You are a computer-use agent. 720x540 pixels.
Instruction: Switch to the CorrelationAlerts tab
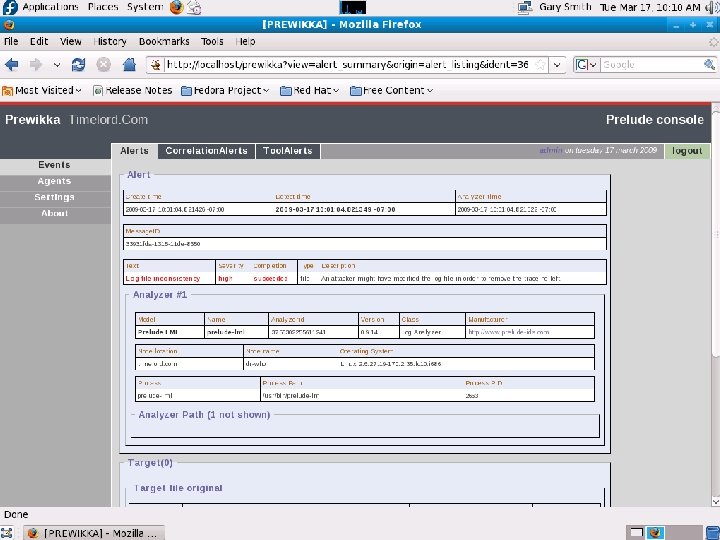tap(206, 151)
